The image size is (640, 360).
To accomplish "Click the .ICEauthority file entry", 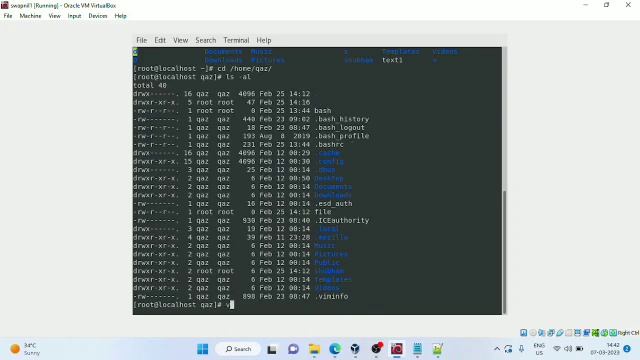I will pos(342,220).
